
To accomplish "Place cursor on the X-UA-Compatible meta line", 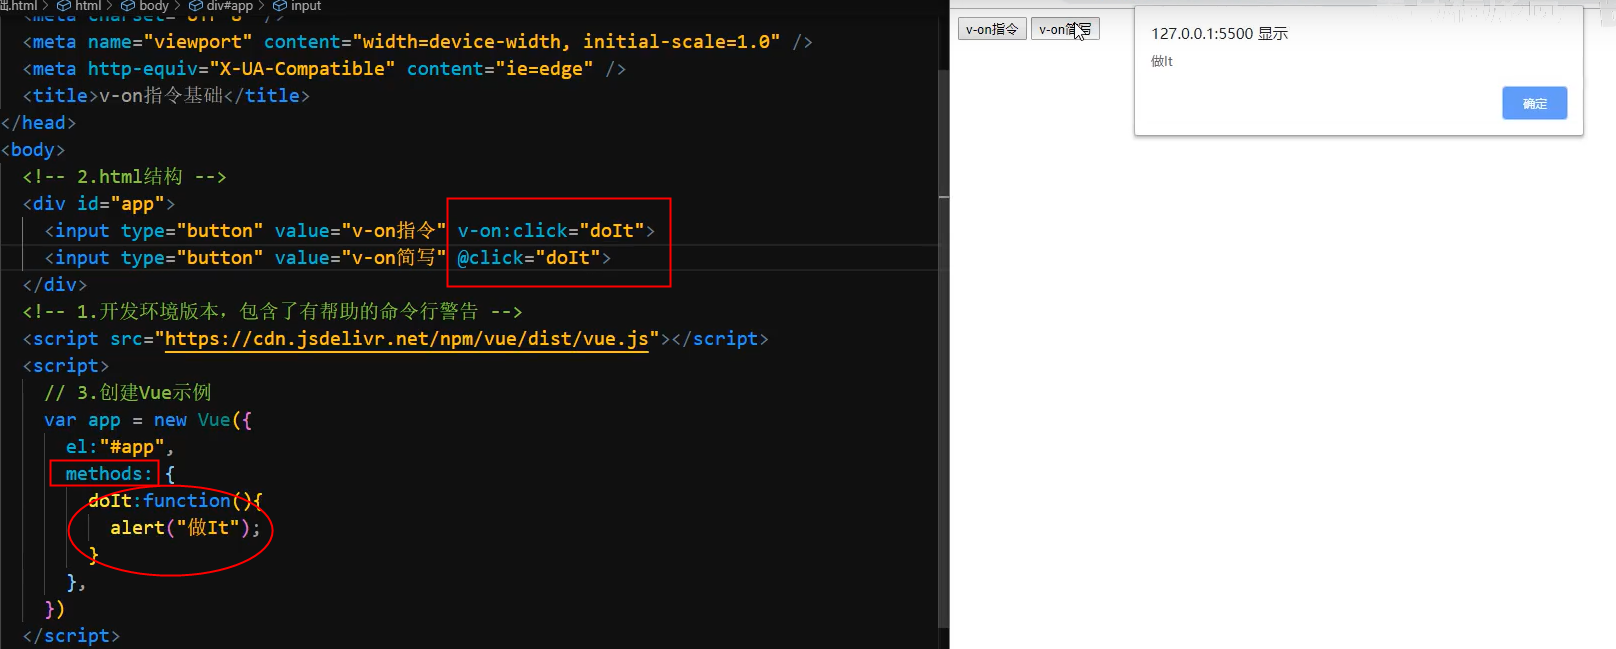I will [x=324, y=69].
